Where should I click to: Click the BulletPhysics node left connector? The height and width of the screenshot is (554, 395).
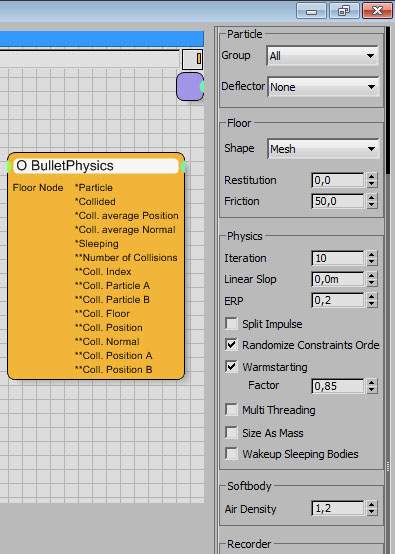tap(8, 166)
